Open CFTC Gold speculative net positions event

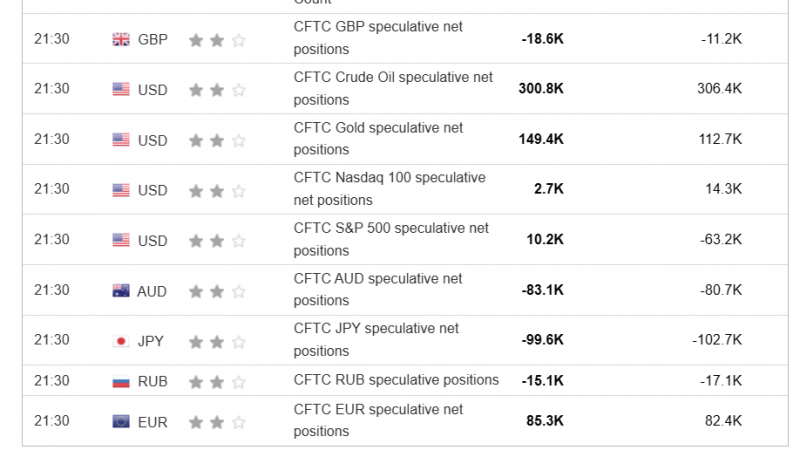(378, 138)
